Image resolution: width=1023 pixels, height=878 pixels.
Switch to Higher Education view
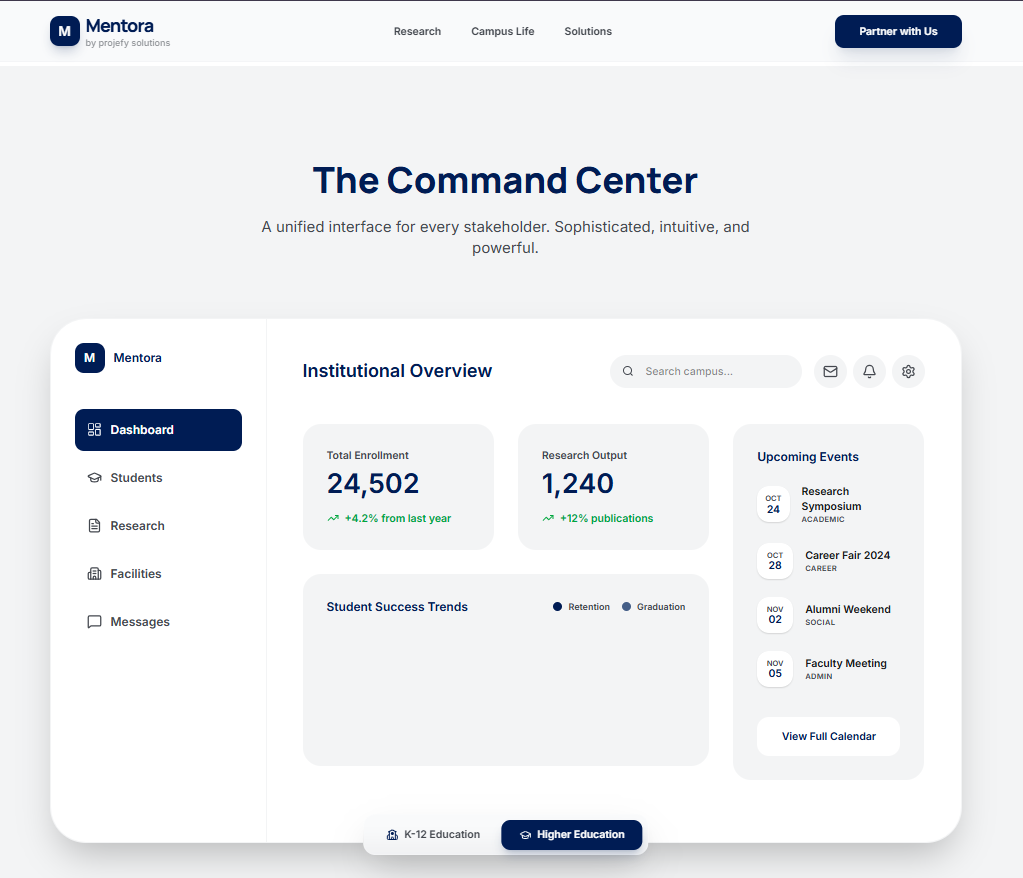click(x=572, y=835)
